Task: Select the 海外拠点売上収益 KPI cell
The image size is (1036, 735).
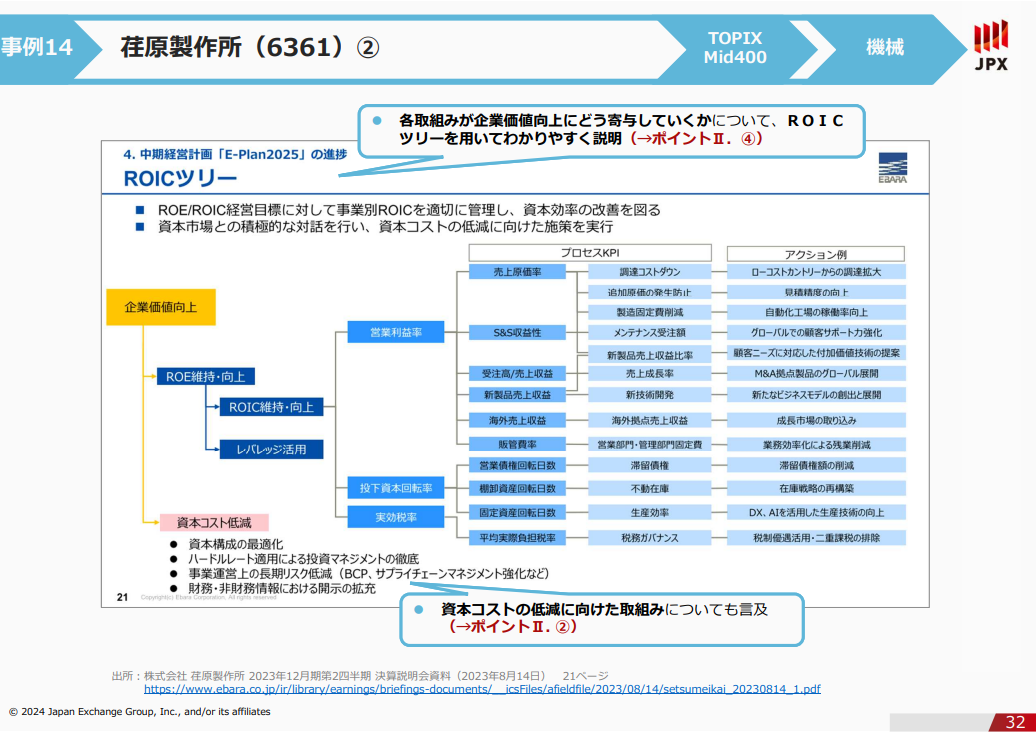Action: 649,420
